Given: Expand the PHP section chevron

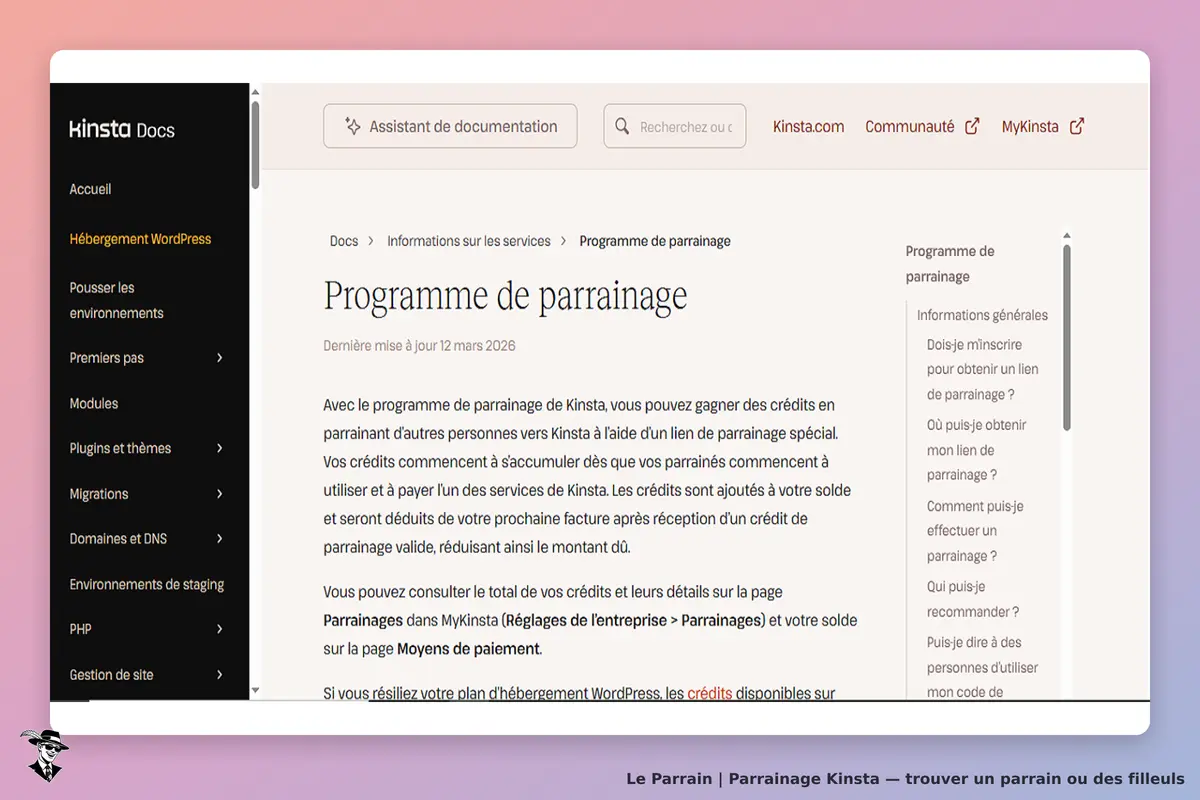Looking at the screenshot, I should [x=220, y=629].
